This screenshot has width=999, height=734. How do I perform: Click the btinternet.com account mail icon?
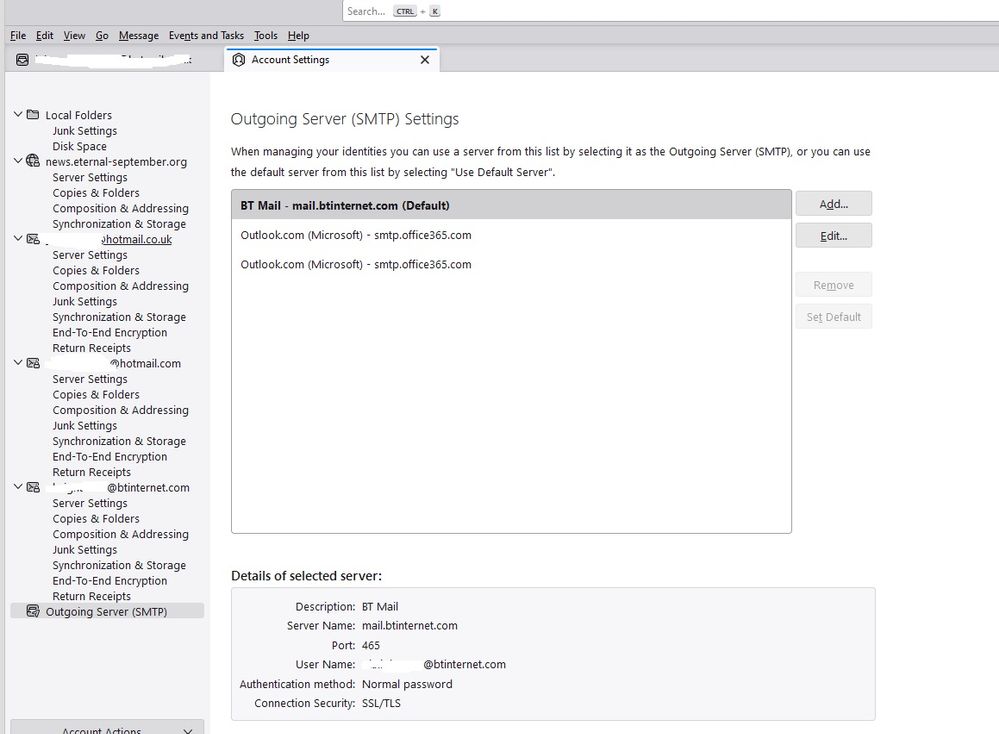(34, 487)
